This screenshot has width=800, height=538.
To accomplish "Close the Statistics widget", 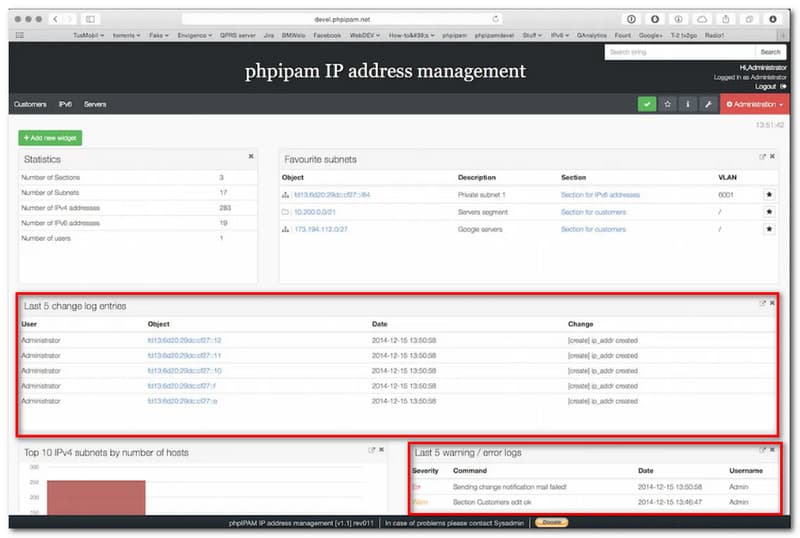I will coord(250,156).
